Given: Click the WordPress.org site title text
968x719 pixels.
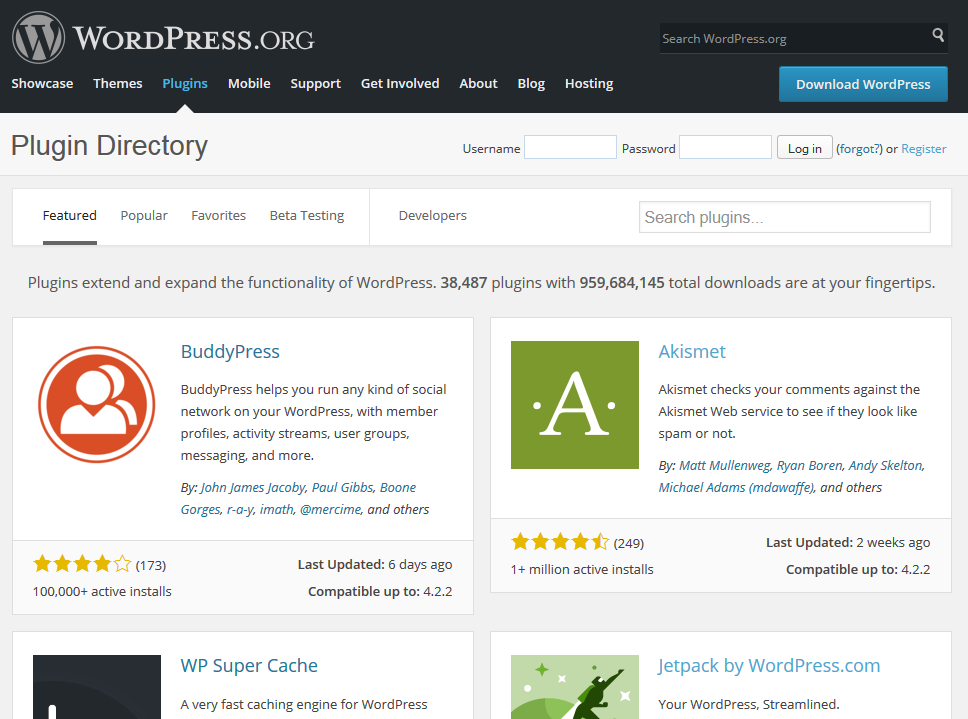Looking at the screenshot, I should (194, 38).
